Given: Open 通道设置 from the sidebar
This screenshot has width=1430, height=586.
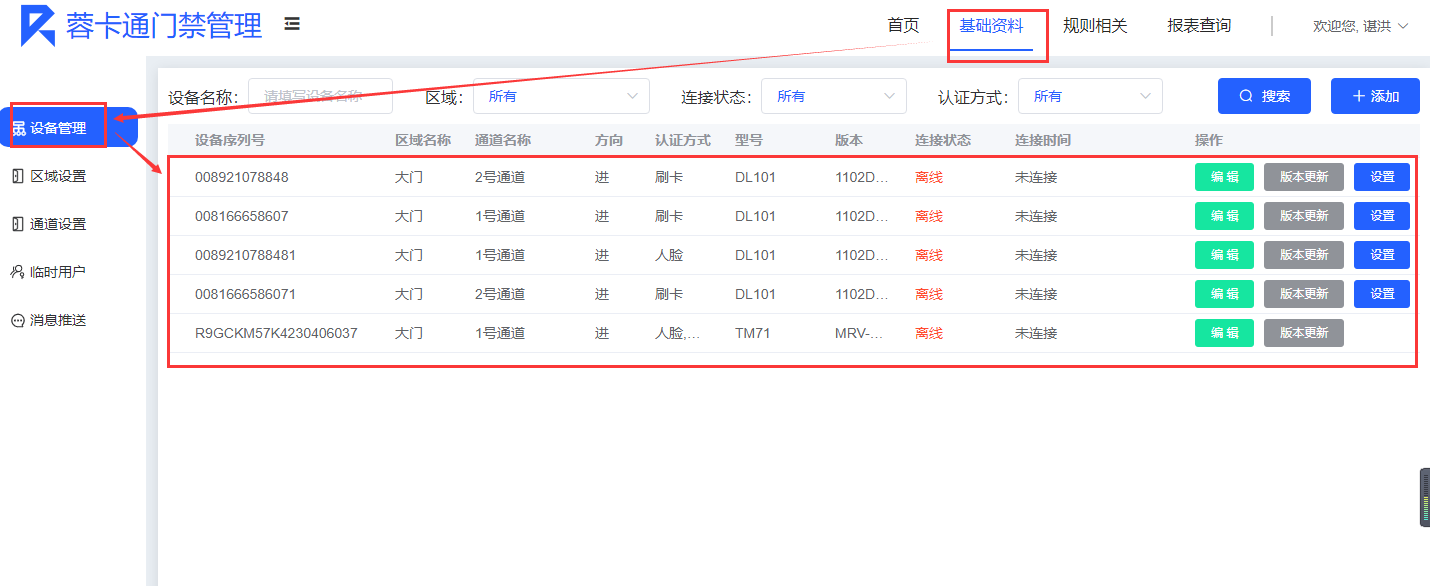Looking at the screenshot, I should coord(57,224).
